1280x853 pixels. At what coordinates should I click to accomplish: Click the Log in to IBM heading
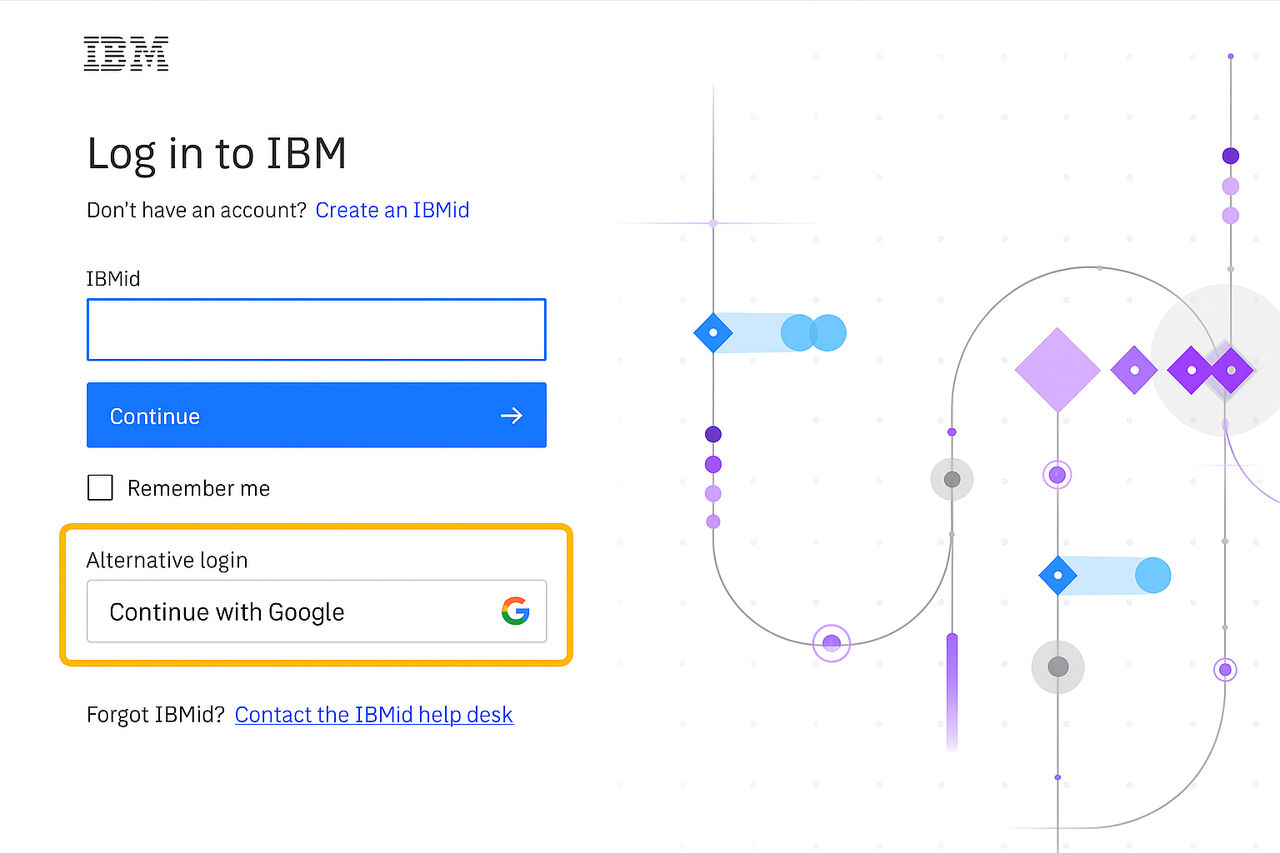217,153
